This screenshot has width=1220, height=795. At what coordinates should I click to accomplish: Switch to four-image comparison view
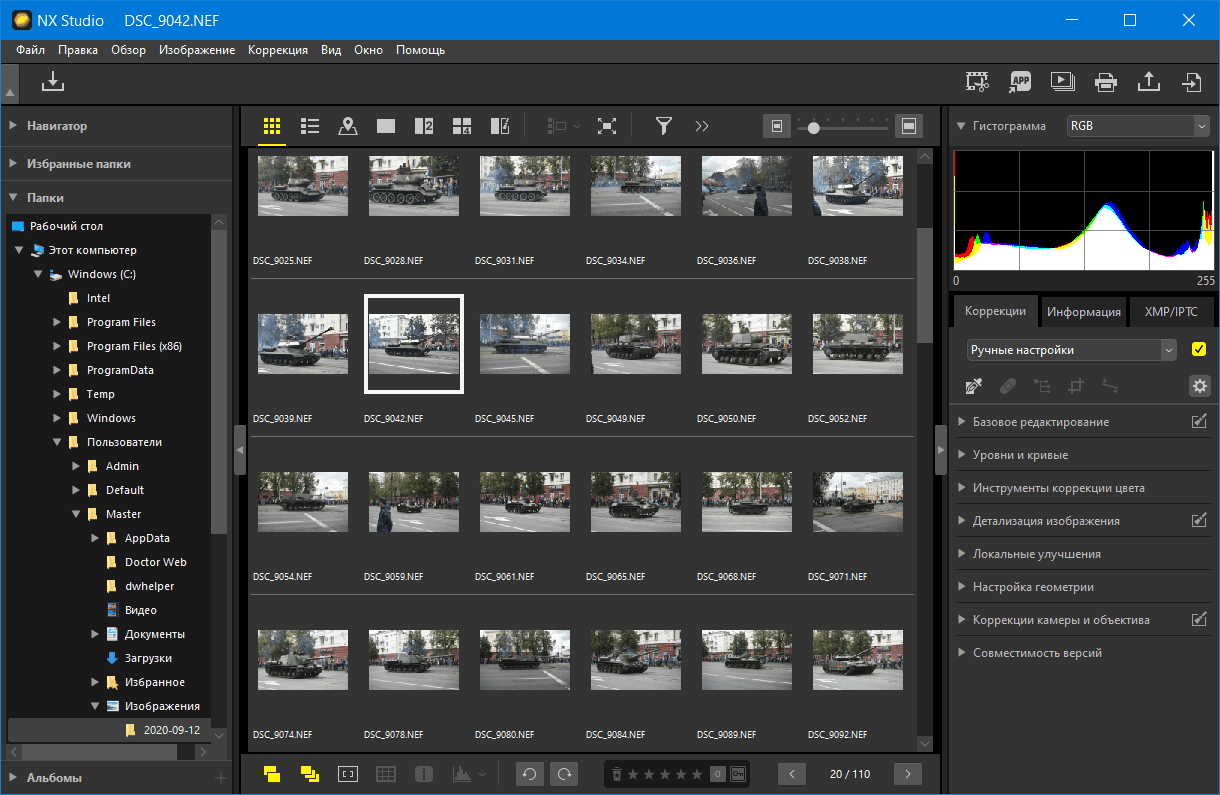point(461,126)
